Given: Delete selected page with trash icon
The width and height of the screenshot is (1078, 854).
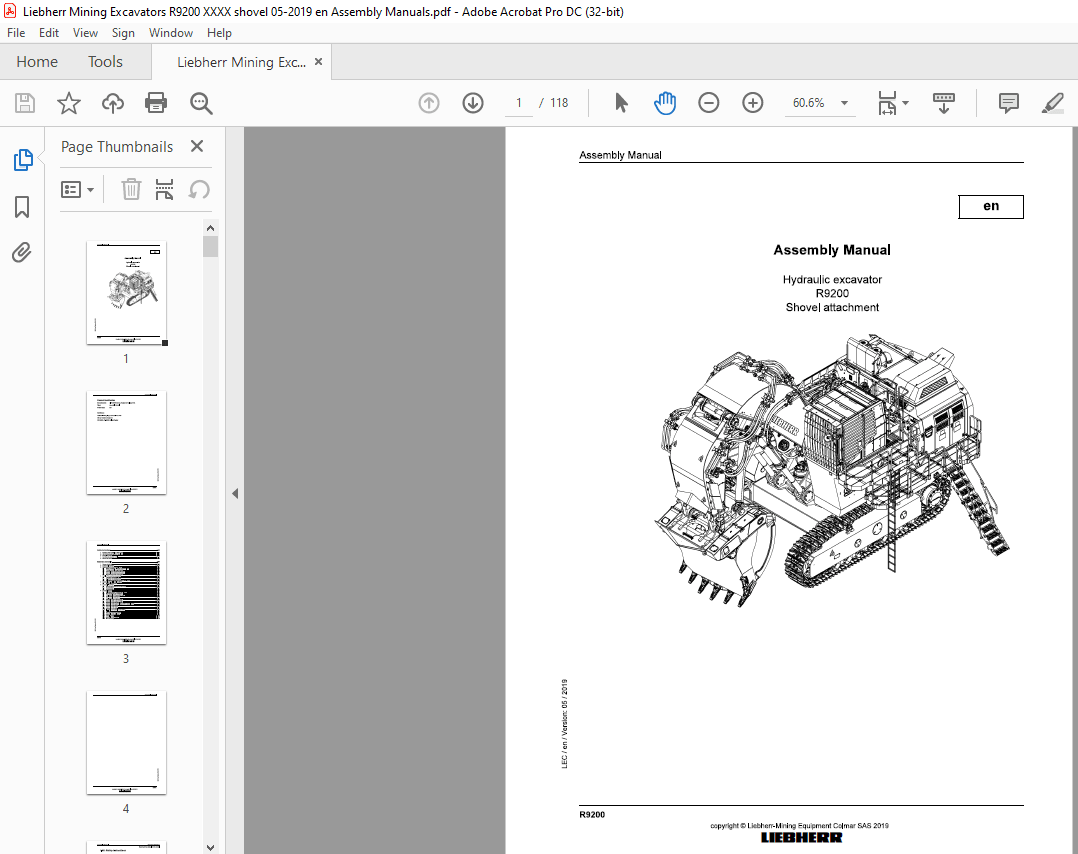Looking at the screenshot, I should click(131, 189).
